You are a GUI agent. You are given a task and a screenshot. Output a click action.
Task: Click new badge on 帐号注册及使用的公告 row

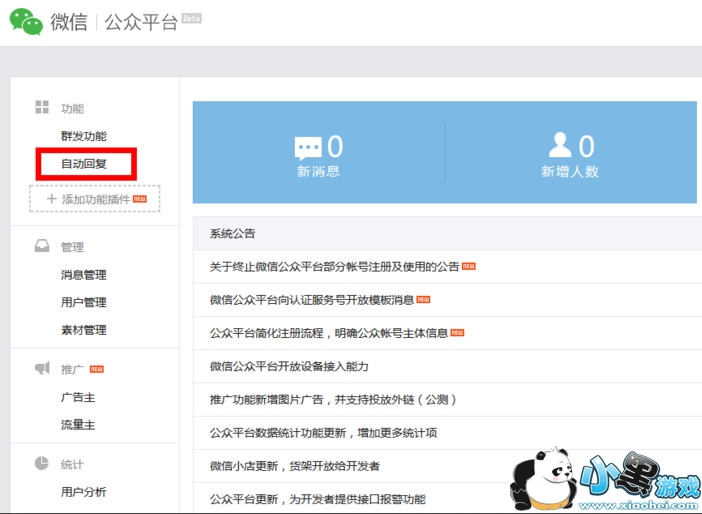[x=469, y=266]
